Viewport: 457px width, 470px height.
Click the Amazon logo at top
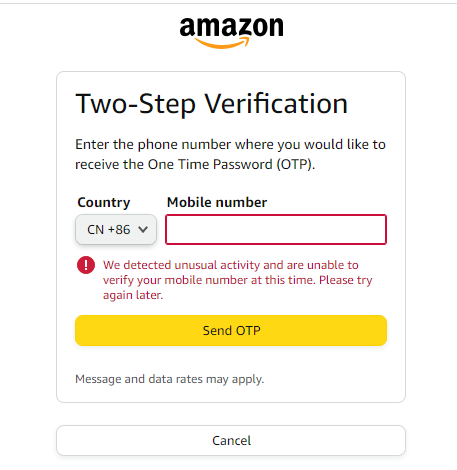click(x=231, y=33)
